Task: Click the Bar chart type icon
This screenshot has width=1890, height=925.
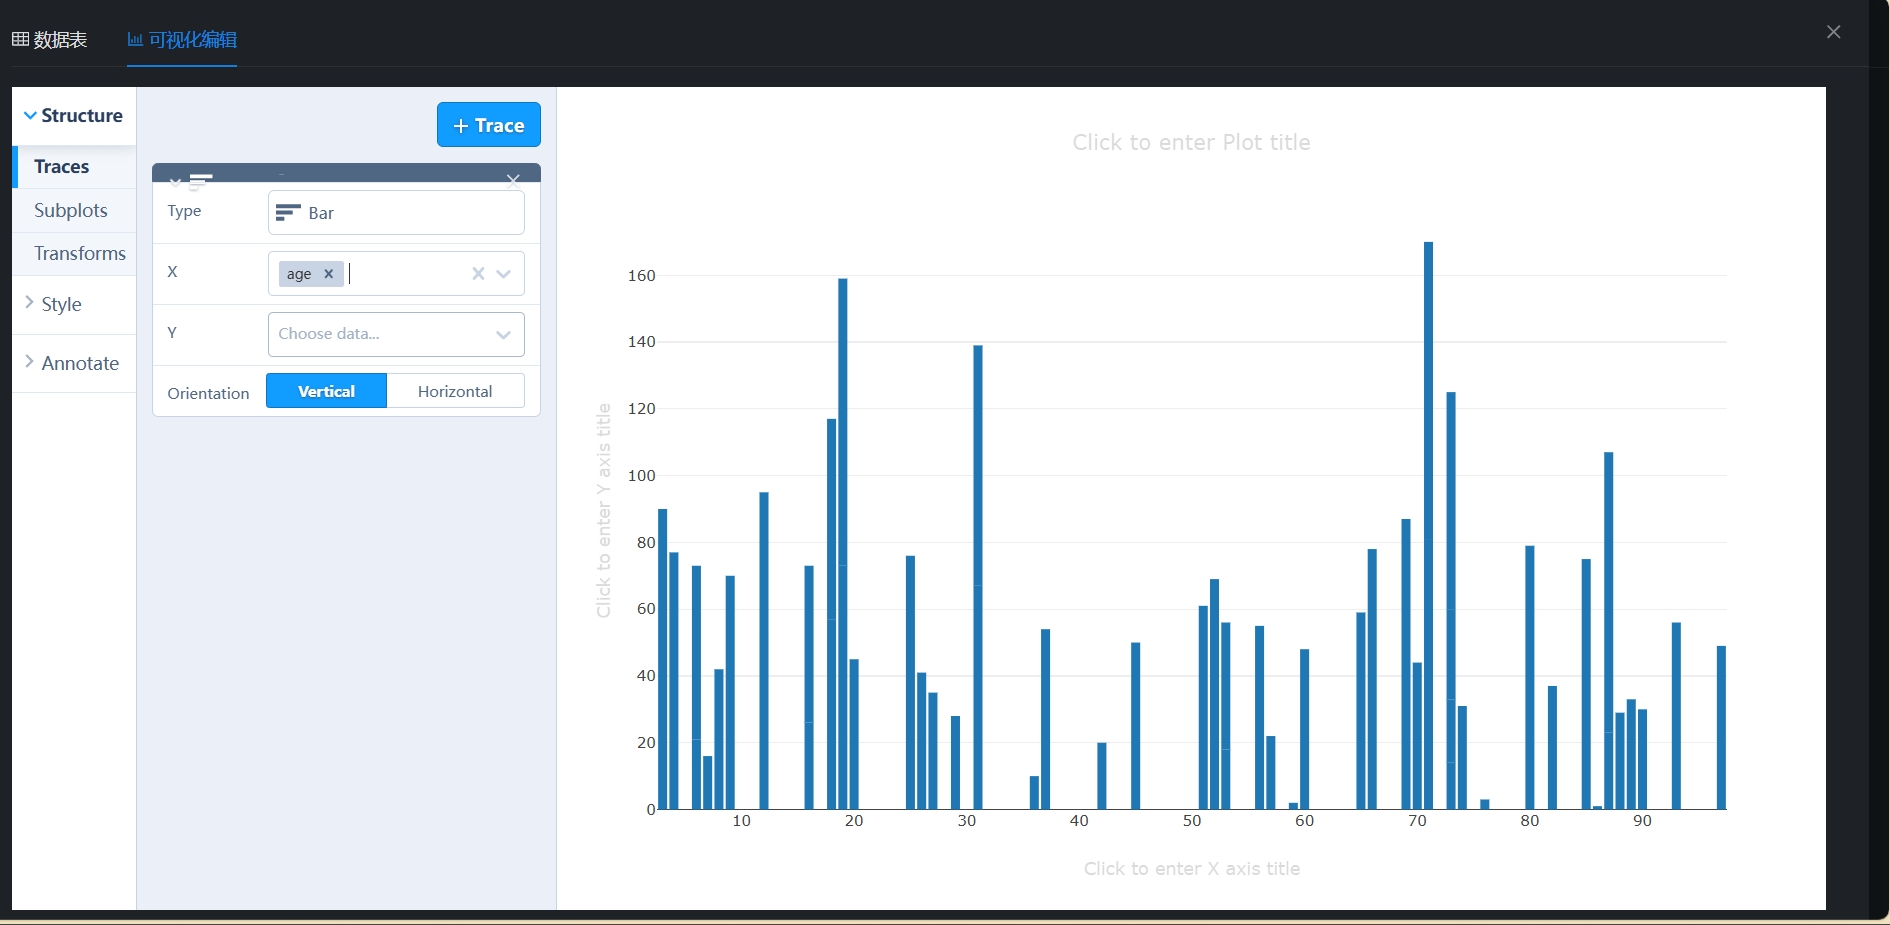Action: tap(288, 212)
